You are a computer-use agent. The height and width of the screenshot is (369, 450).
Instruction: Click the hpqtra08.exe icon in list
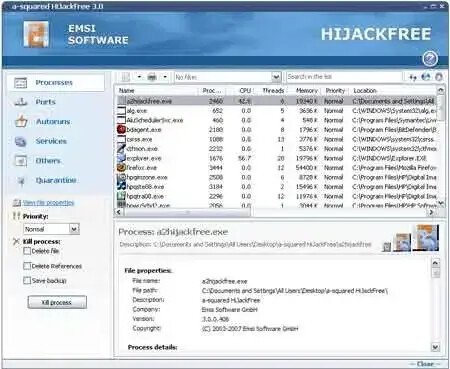(x=121, y=196)
